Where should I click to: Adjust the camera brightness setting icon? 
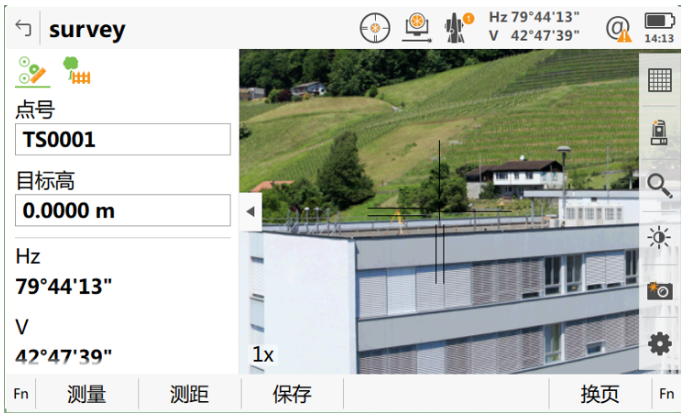pos(659,238)
